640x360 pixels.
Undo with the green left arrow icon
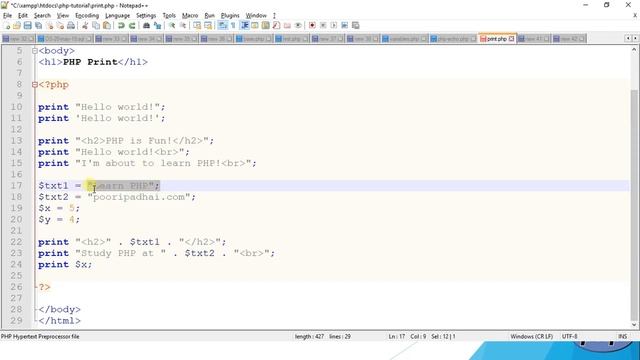[x=121, y=25]
